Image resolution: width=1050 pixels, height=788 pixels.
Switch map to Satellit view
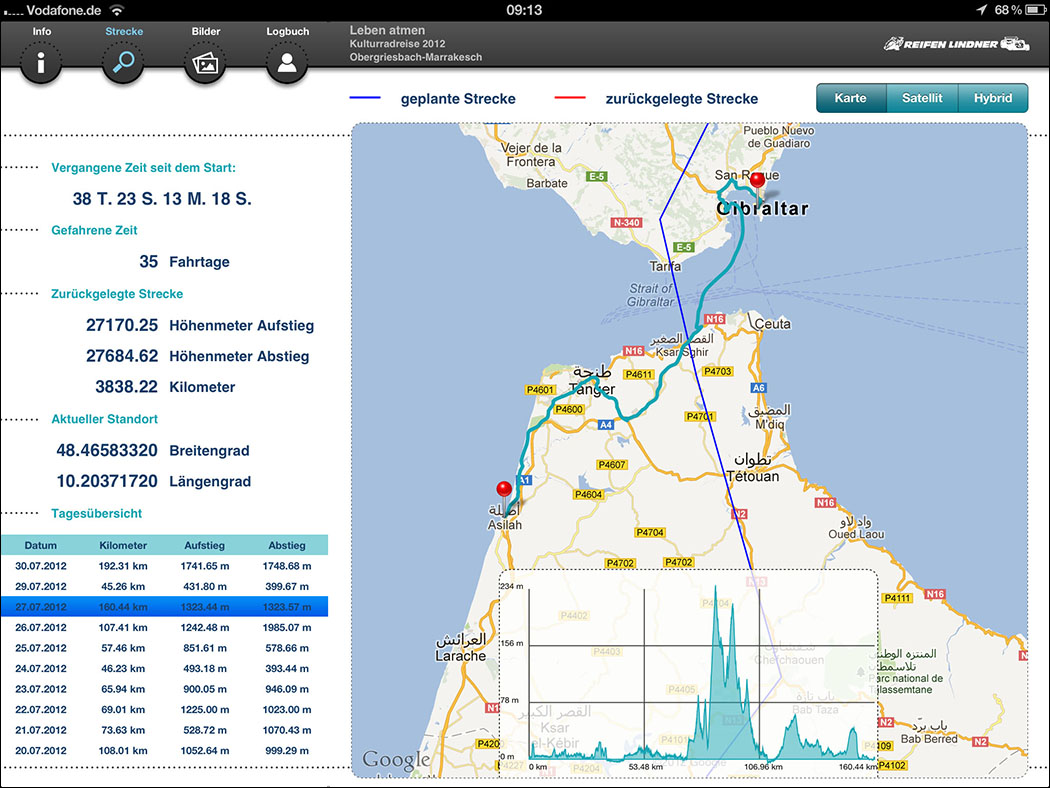click(x=922, y=98)
